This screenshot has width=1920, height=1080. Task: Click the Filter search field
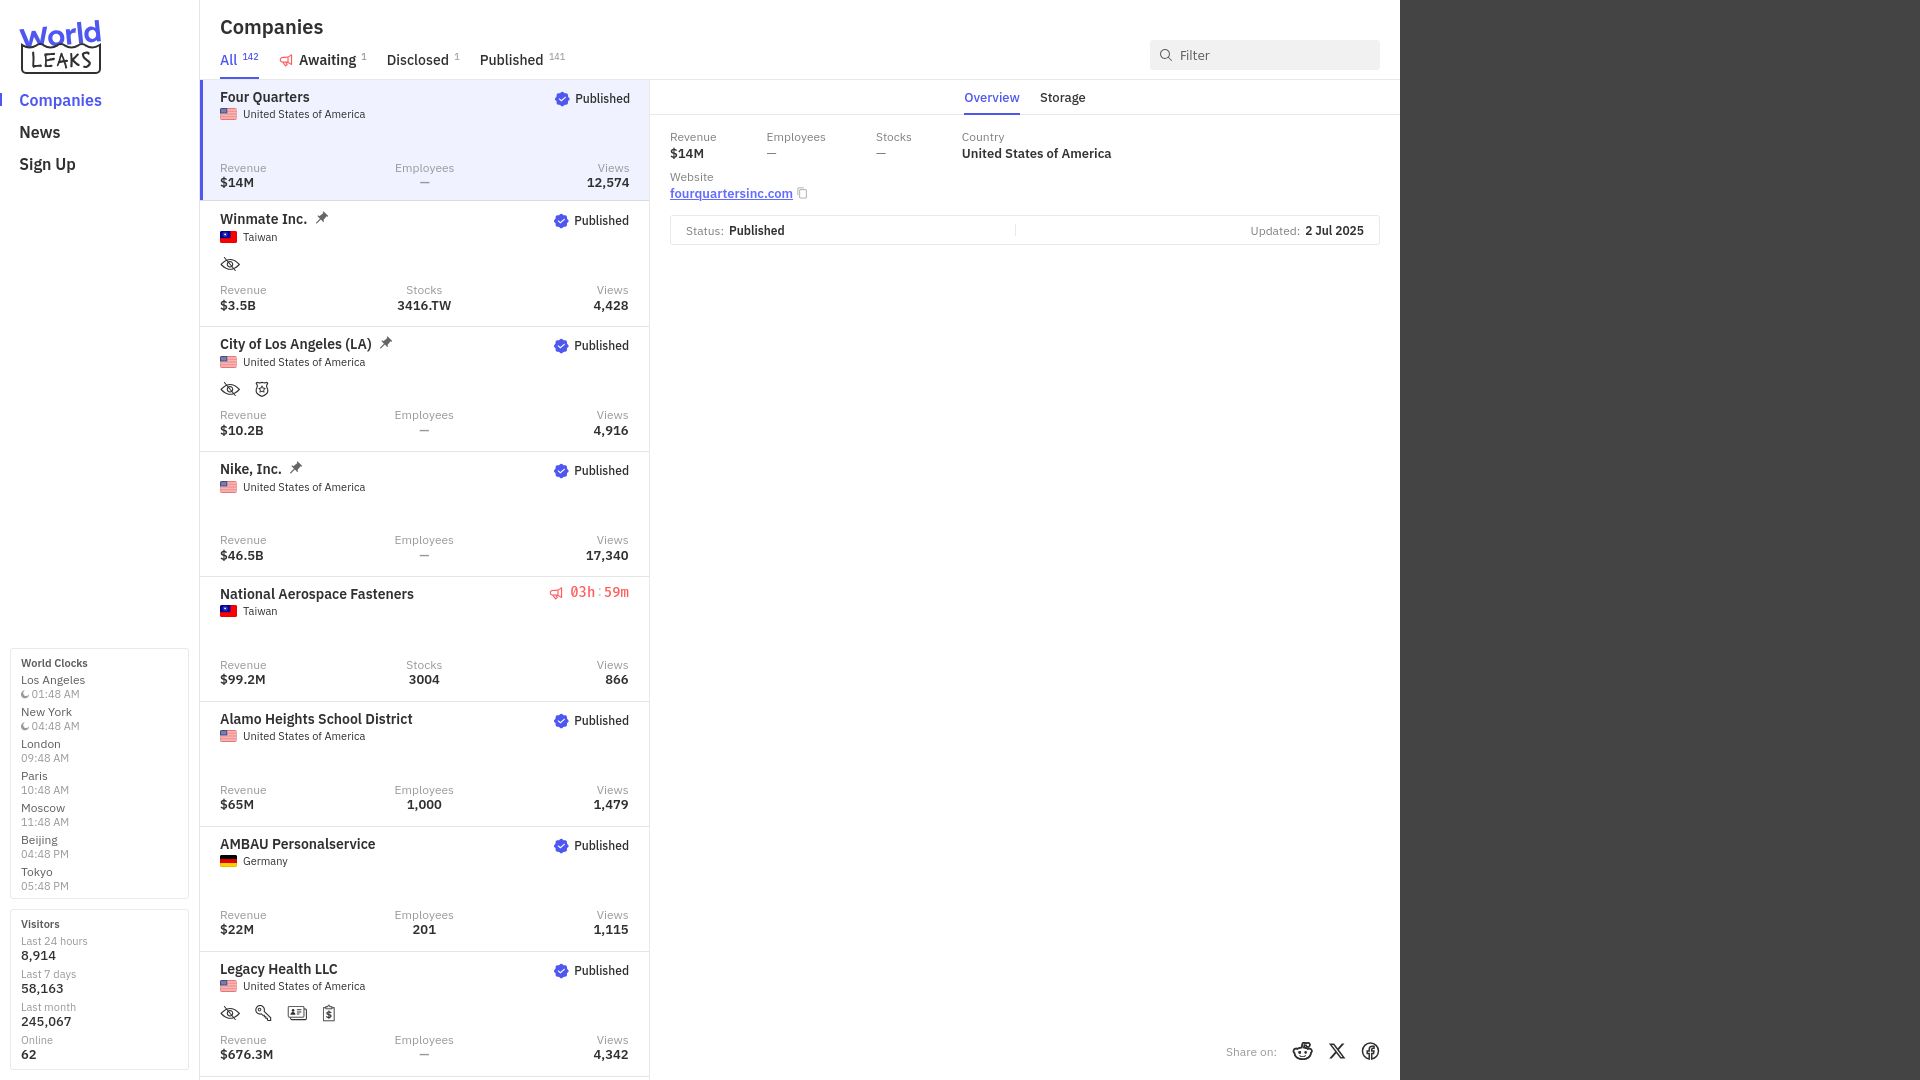pyautogui.click(x=1264, y=55)
